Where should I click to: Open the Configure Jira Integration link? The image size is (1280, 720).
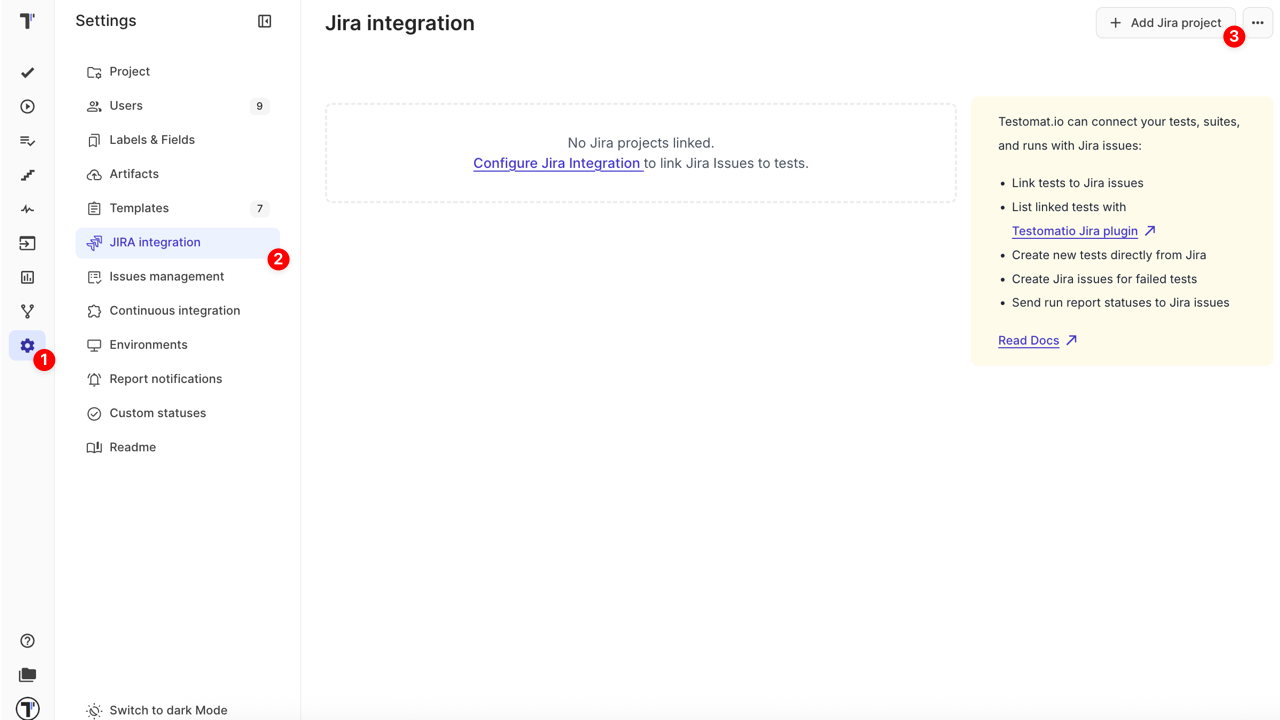point(557,163)
